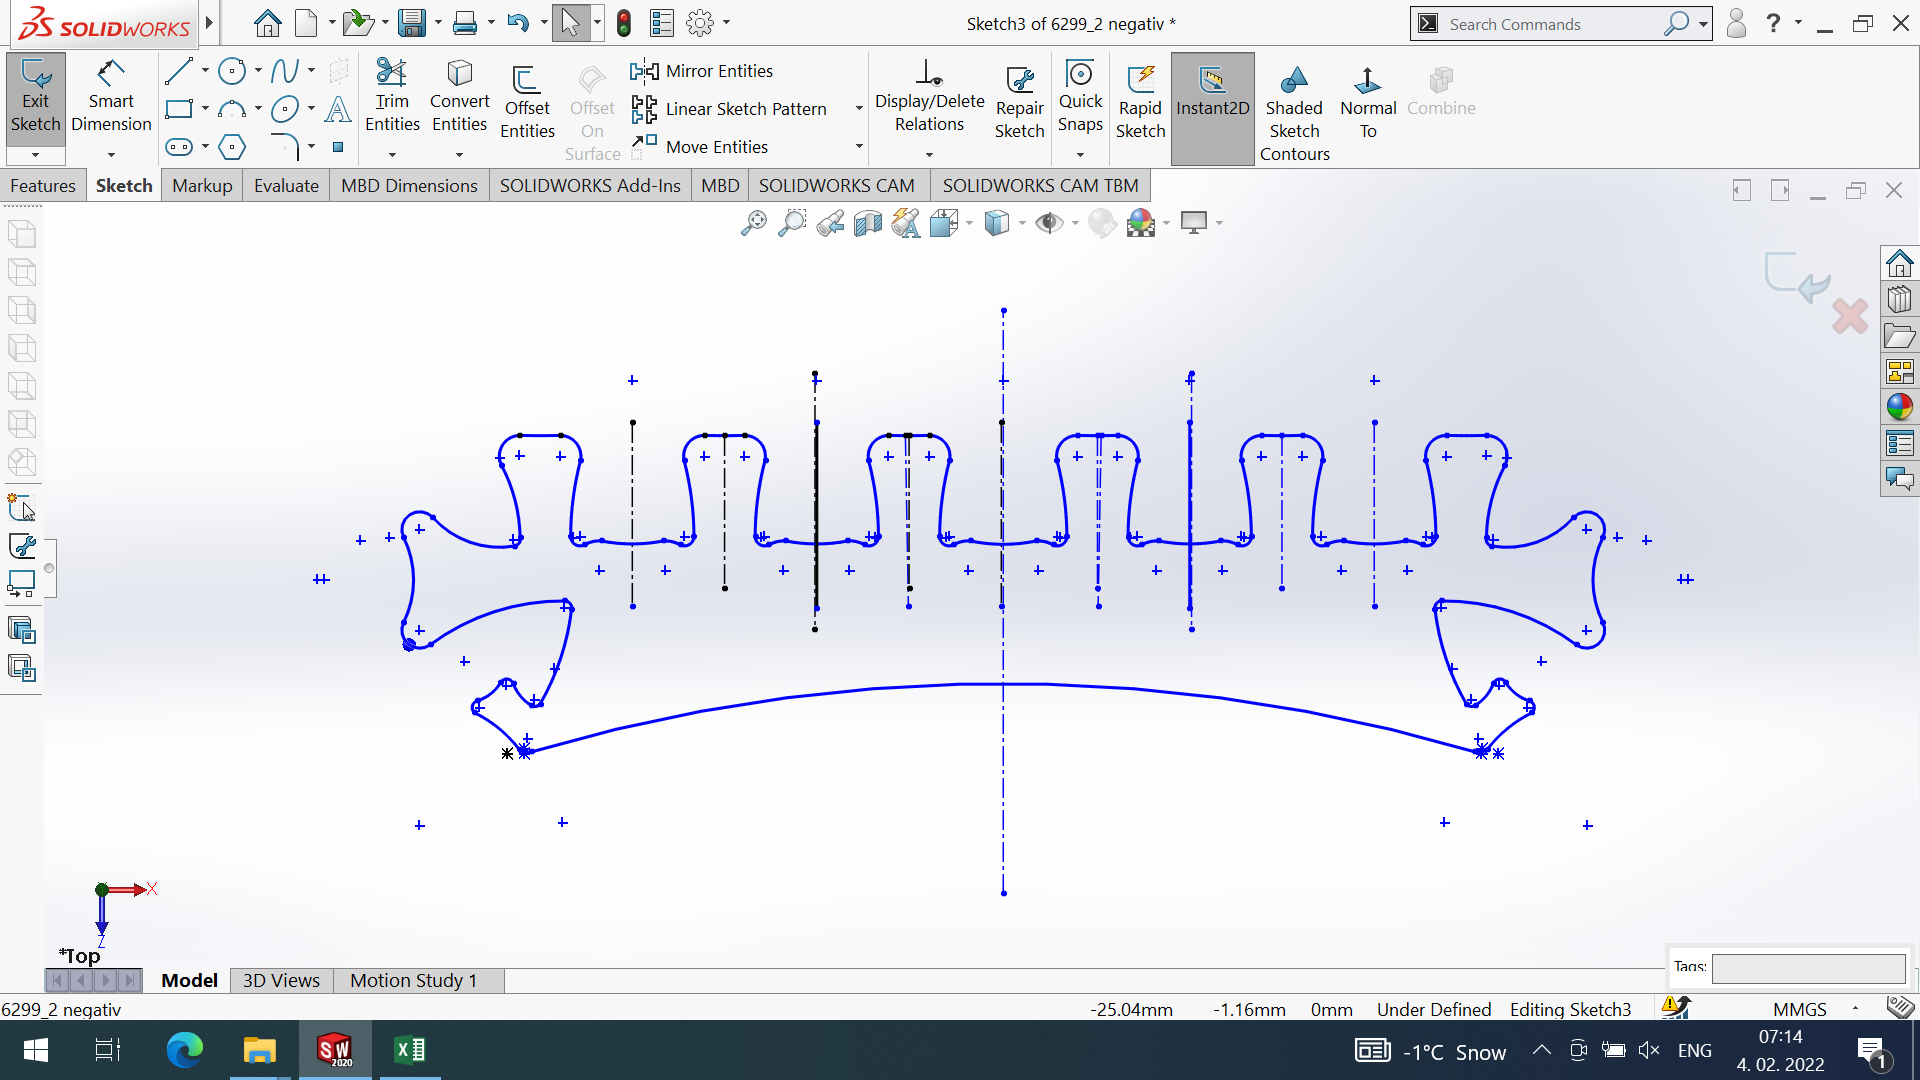Click Mirror Entities

(702, 71)
